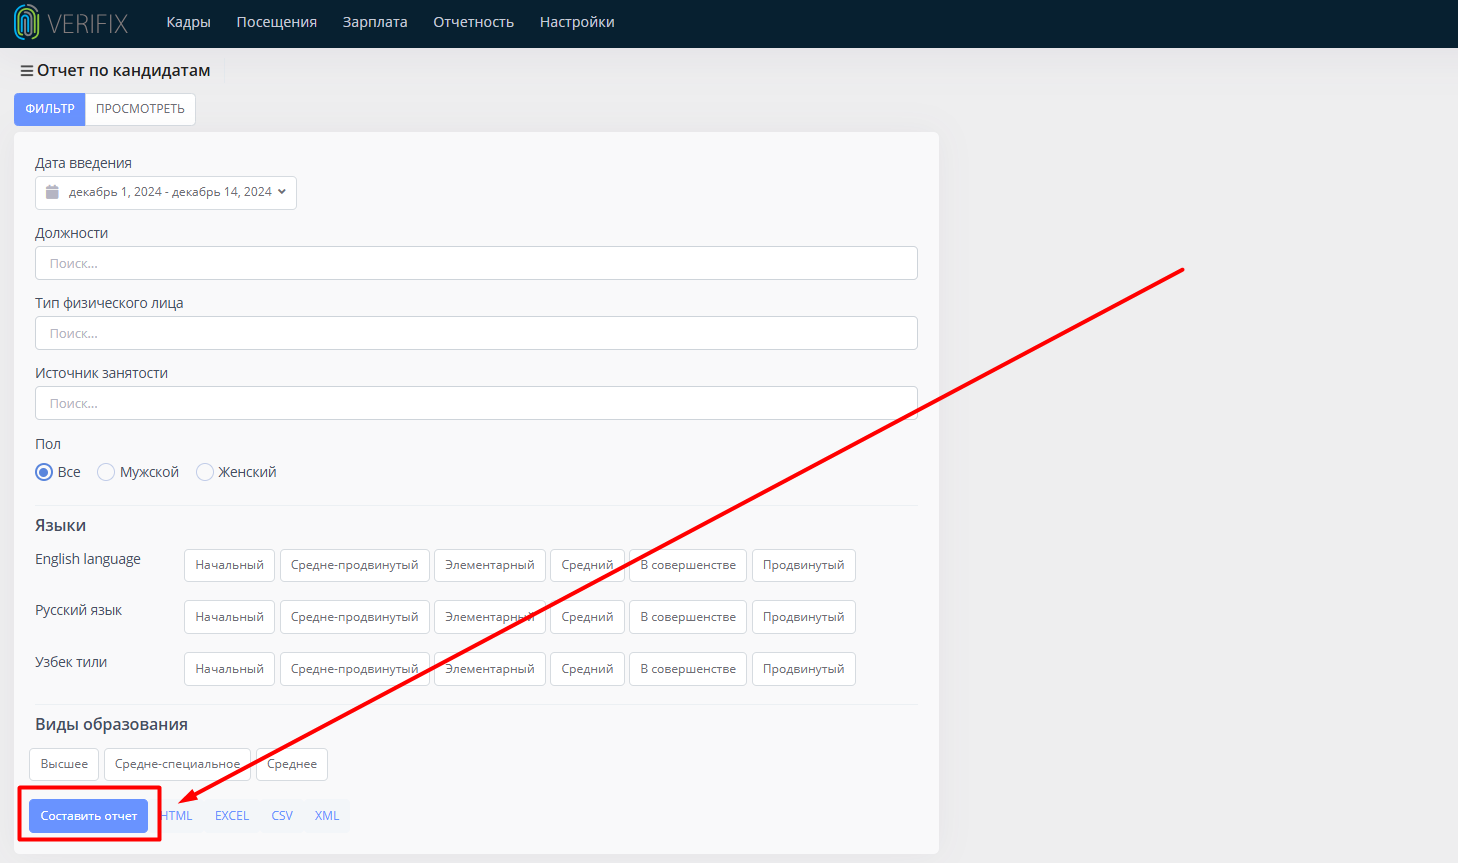
Task: Toggle В совершенстве for Русский язык
Action: coord(688,617)
